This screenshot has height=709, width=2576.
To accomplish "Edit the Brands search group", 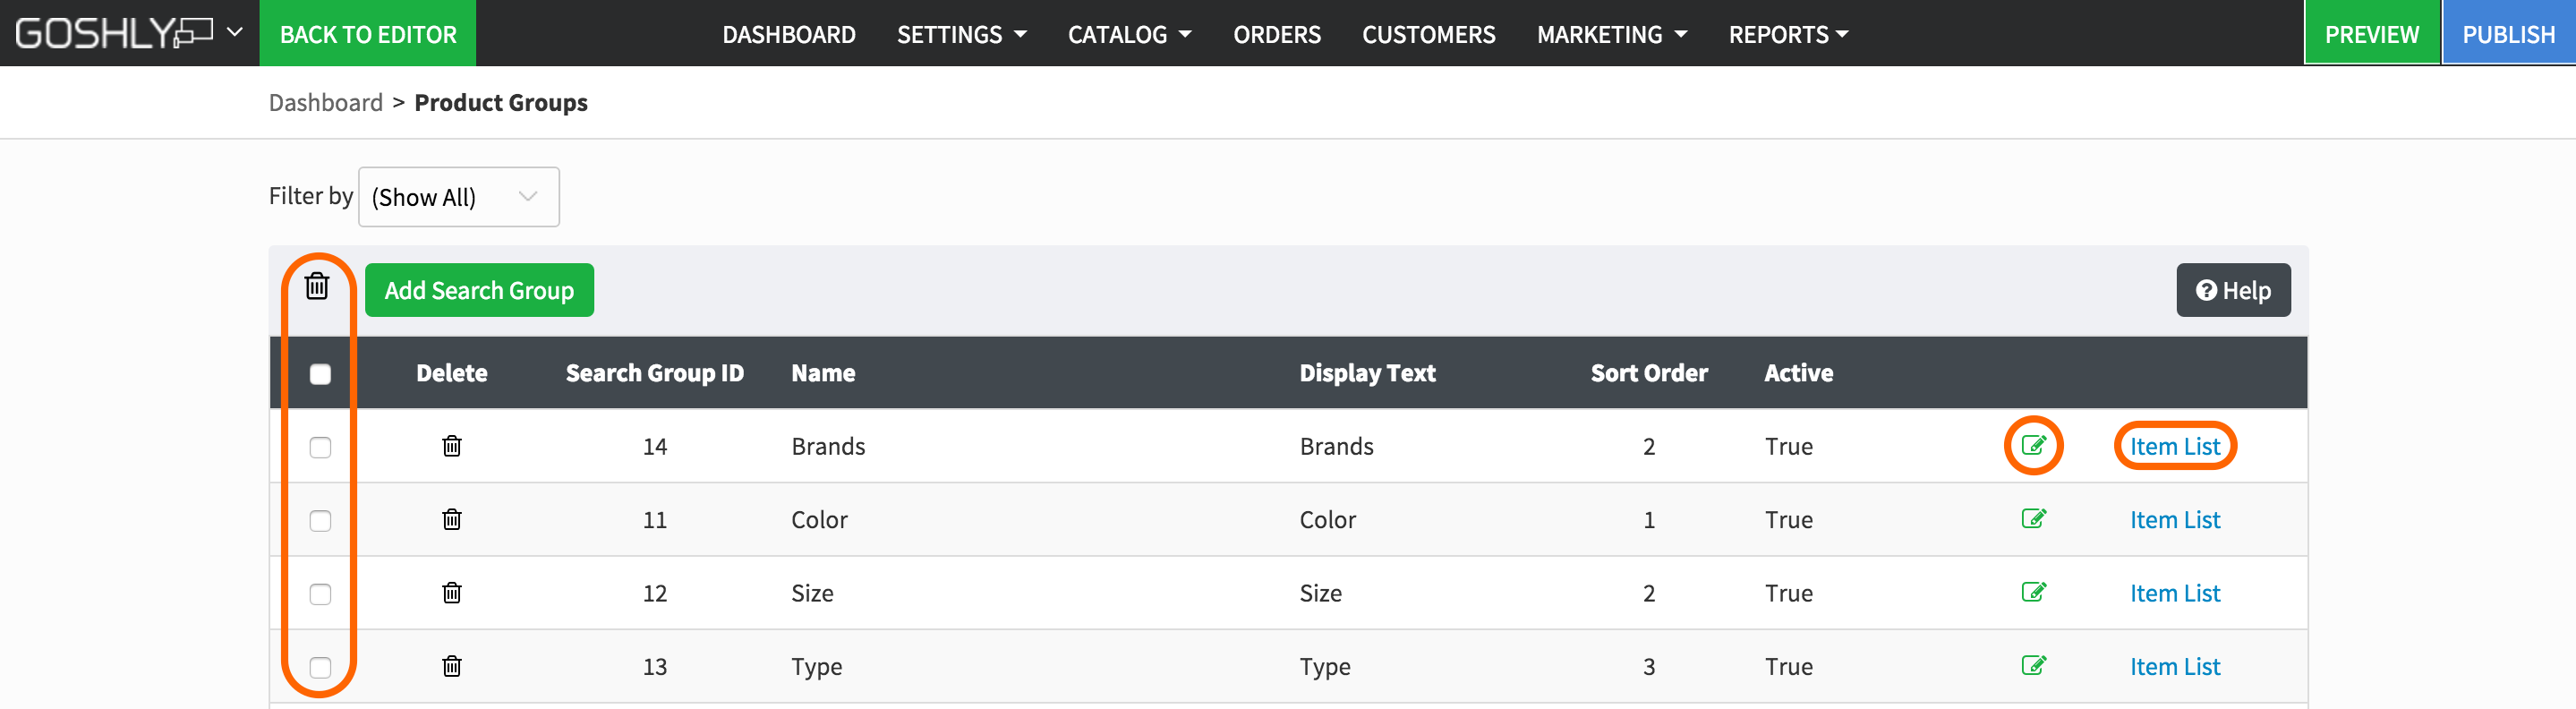I will (2033, 445).
